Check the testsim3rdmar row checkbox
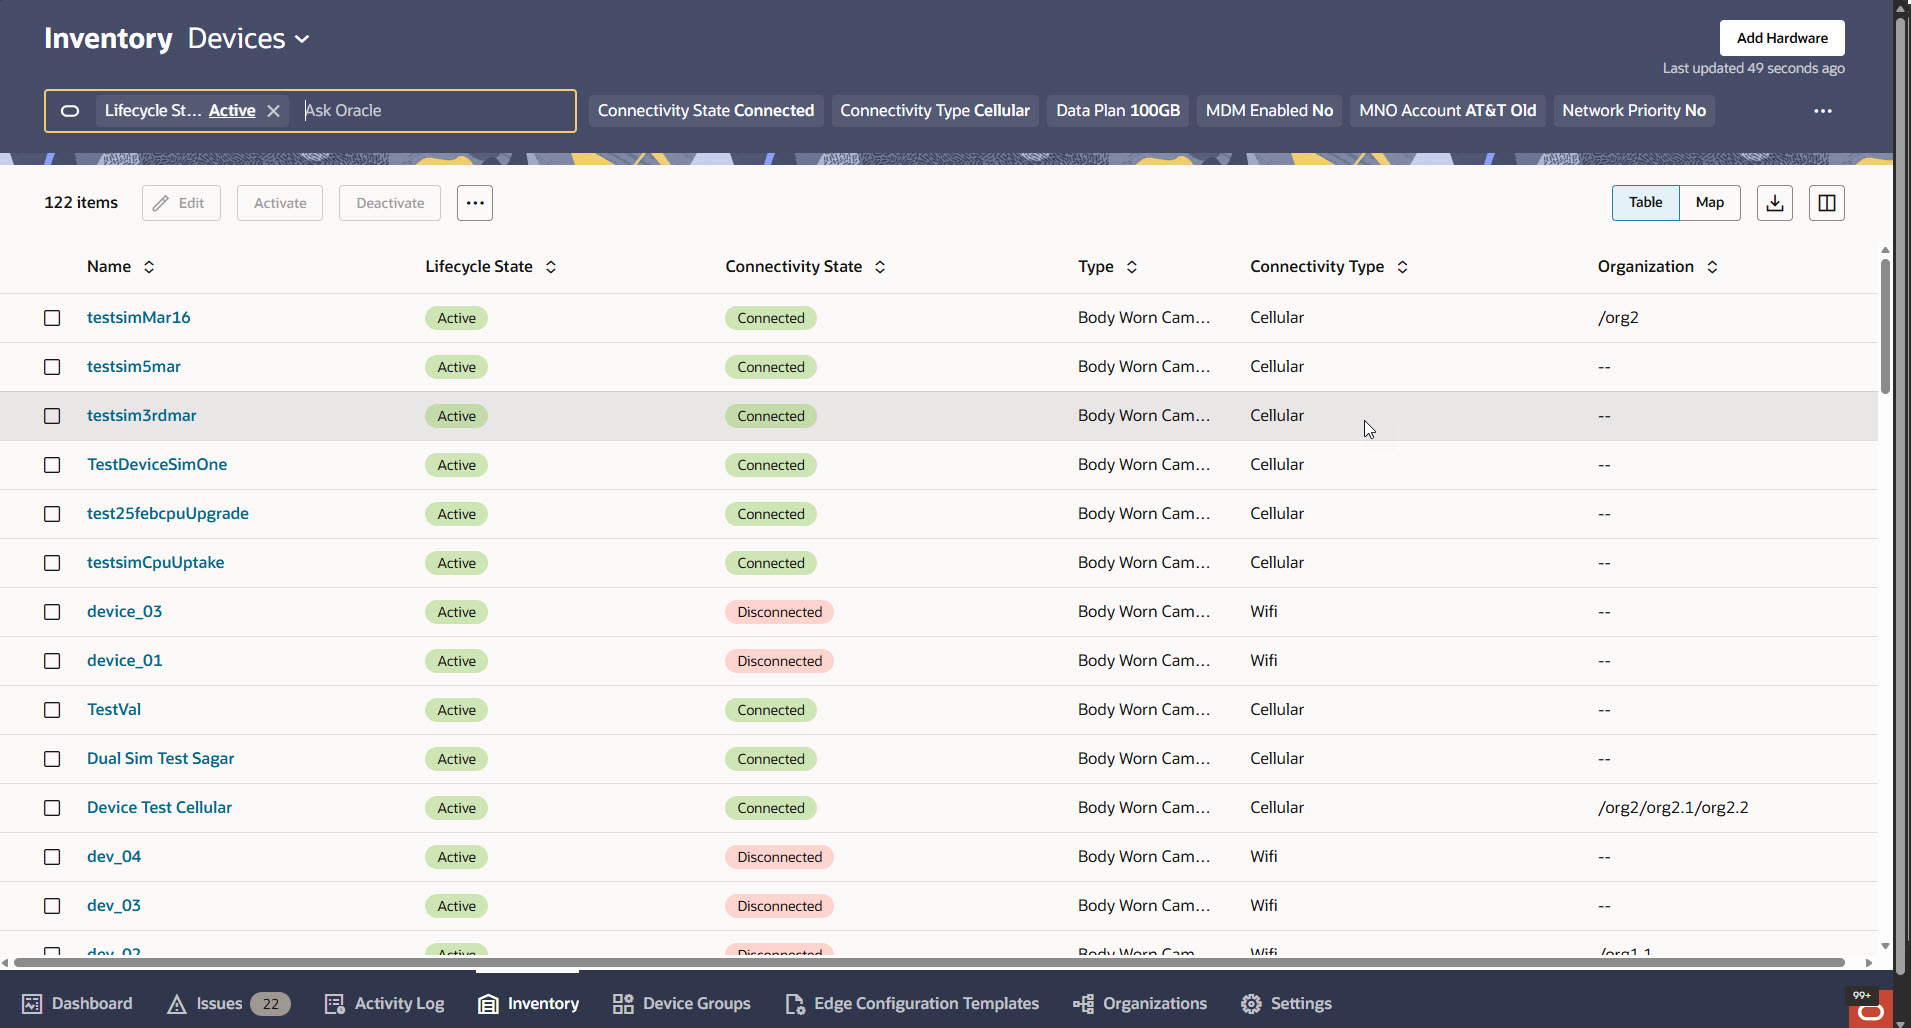The image size is (1911, 1028). [x=52, y=416]
